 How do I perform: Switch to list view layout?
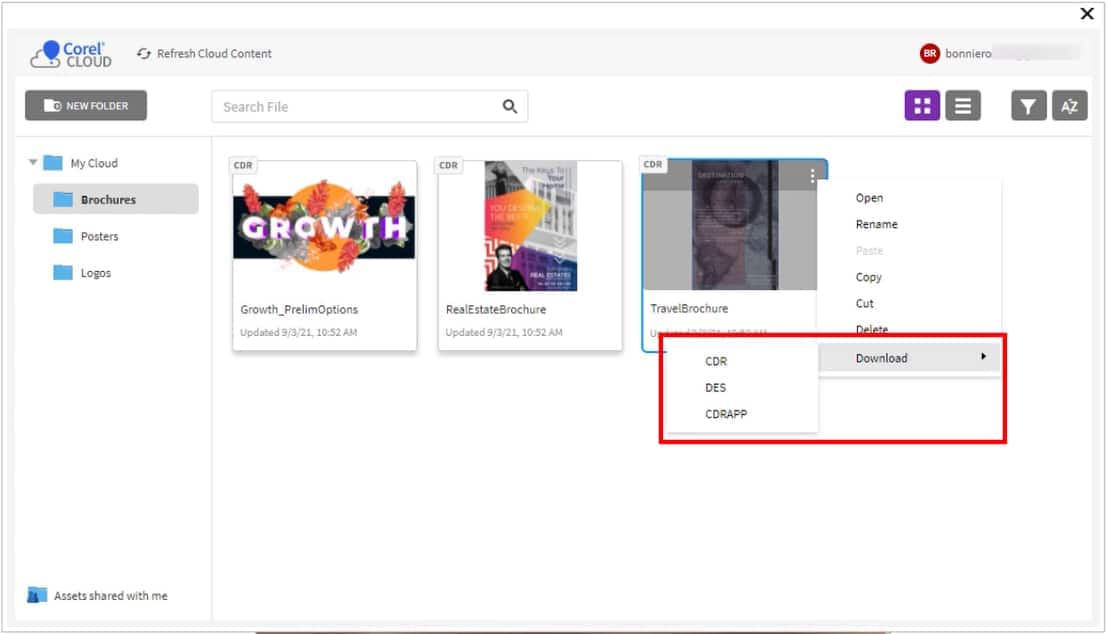(x=963, y=105)
